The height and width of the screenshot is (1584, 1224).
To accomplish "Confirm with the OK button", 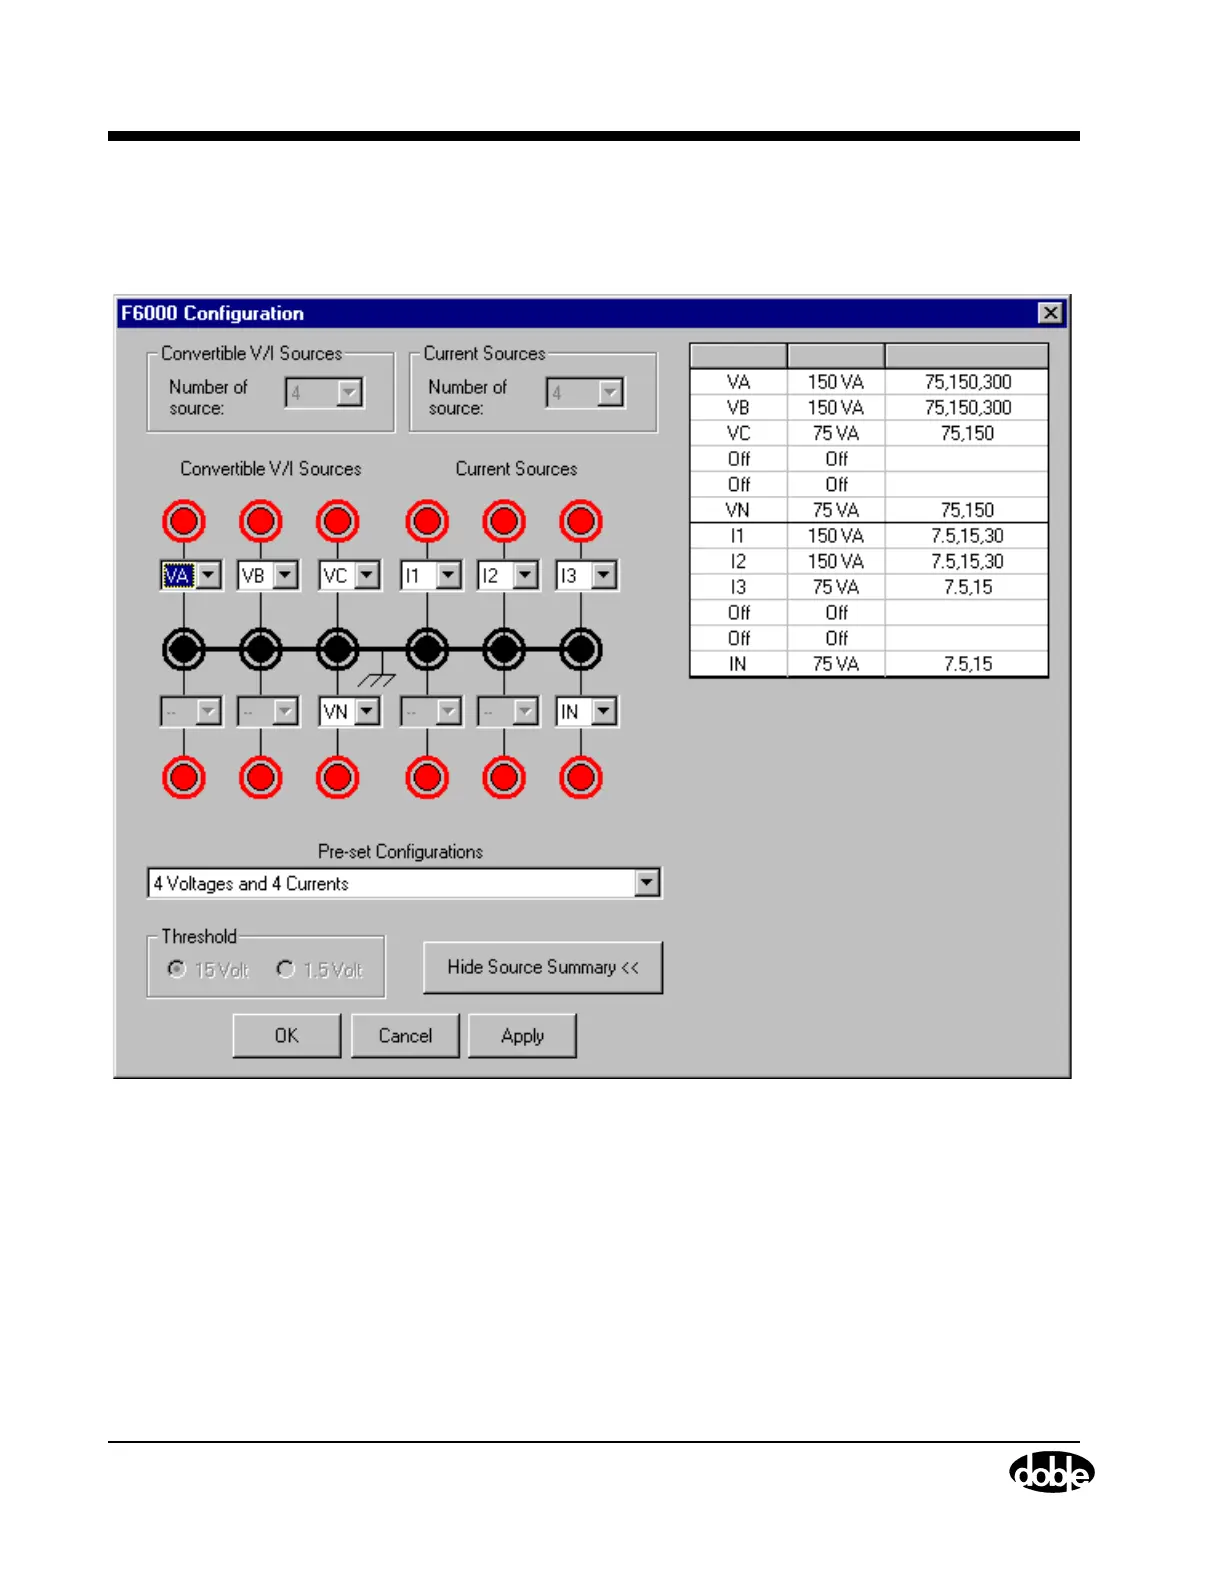I will [287, 1036].
